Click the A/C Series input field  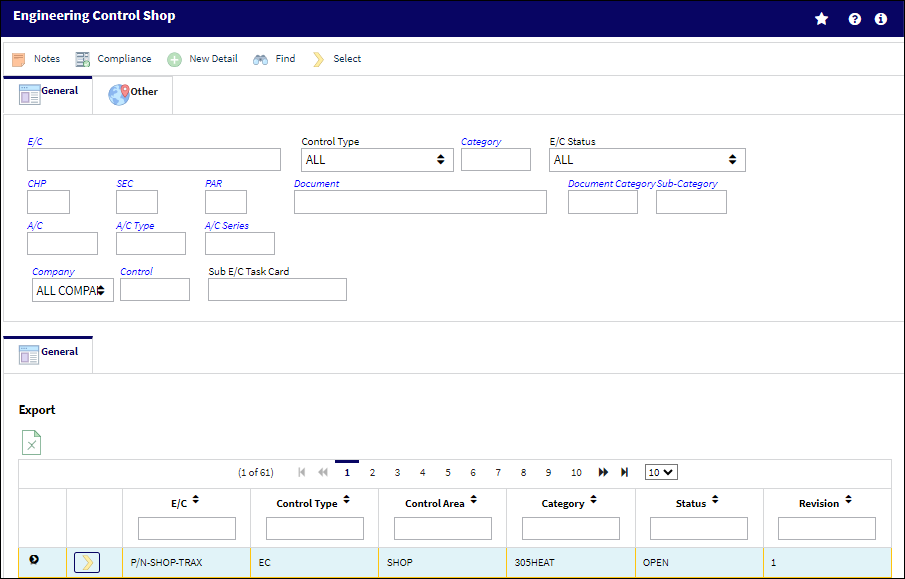click(240, 244)
